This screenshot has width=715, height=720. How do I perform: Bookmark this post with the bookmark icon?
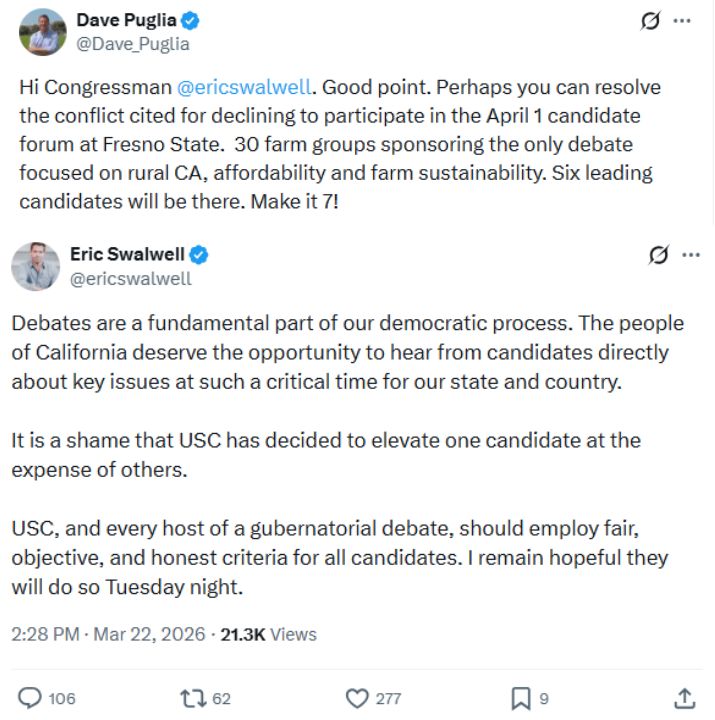click(521, 698)
